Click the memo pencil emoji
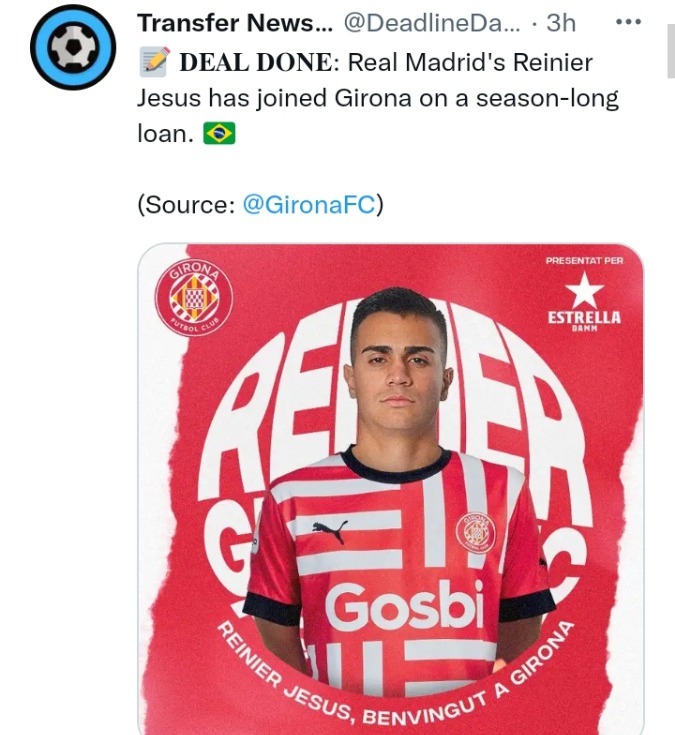 [155, 62]
